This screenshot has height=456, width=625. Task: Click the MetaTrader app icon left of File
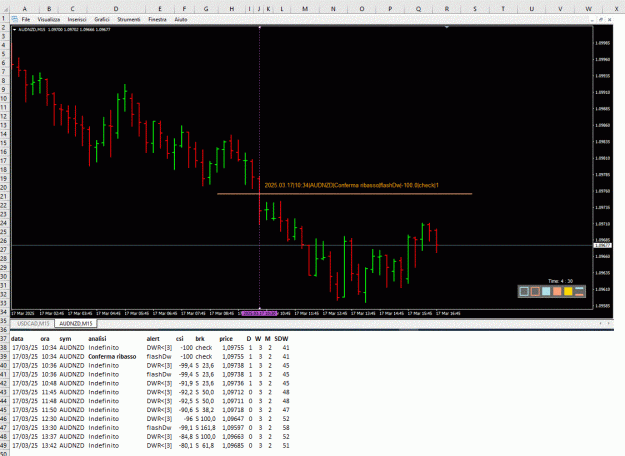pos(15,19)
